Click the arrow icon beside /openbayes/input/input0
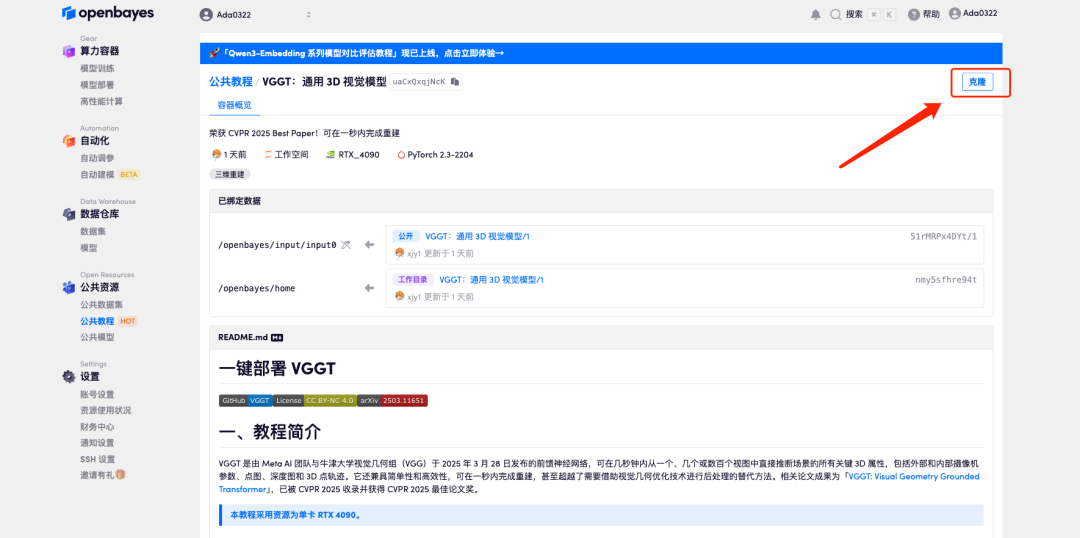This screenshot has width=1080, height=538. click(369, 245)
